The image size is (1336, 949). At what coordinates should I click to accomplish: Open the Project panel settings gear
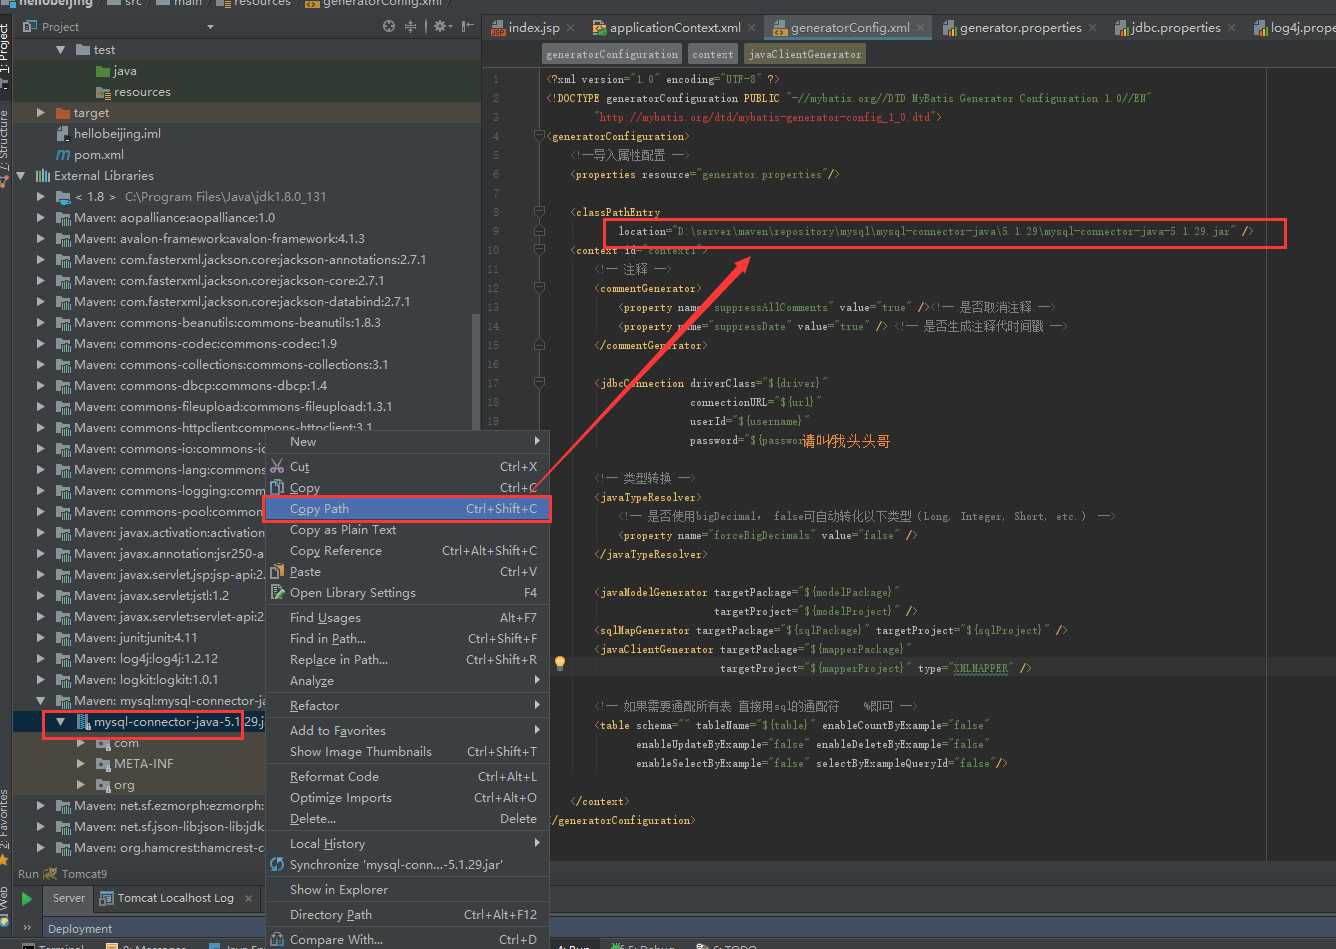coord(441,27)
